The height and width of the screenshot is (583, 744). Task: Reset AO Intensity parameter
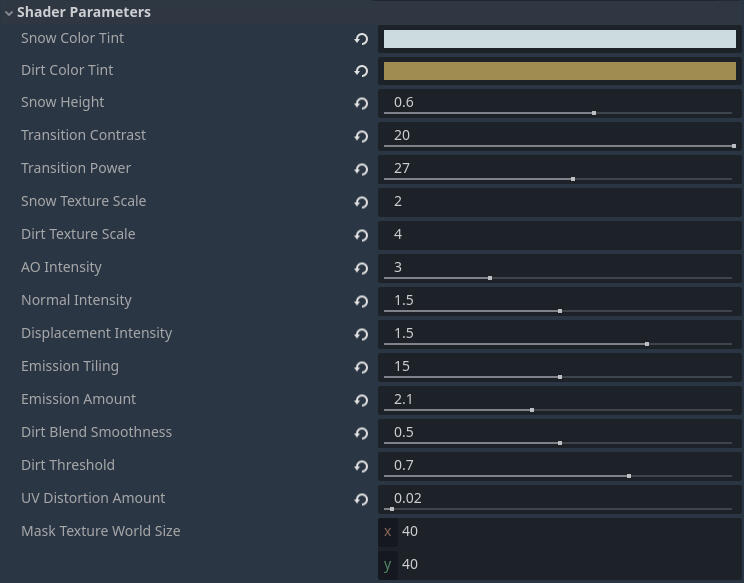361,268
